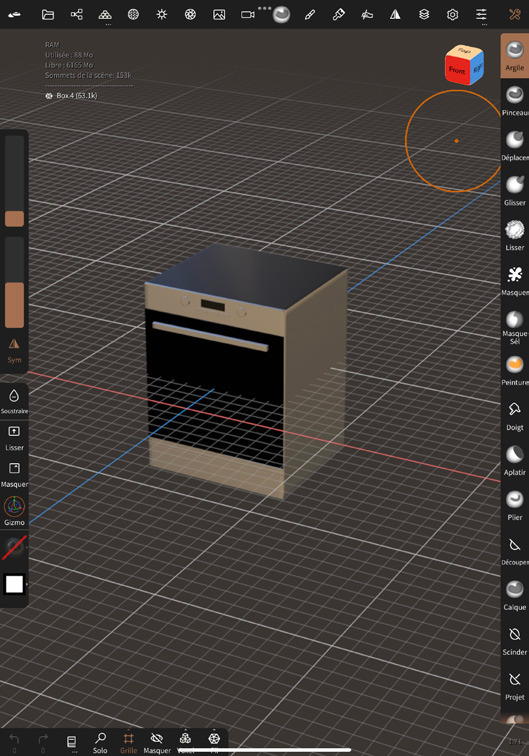Redo the last action
The image size is (529, 756).
click(43, 742)
